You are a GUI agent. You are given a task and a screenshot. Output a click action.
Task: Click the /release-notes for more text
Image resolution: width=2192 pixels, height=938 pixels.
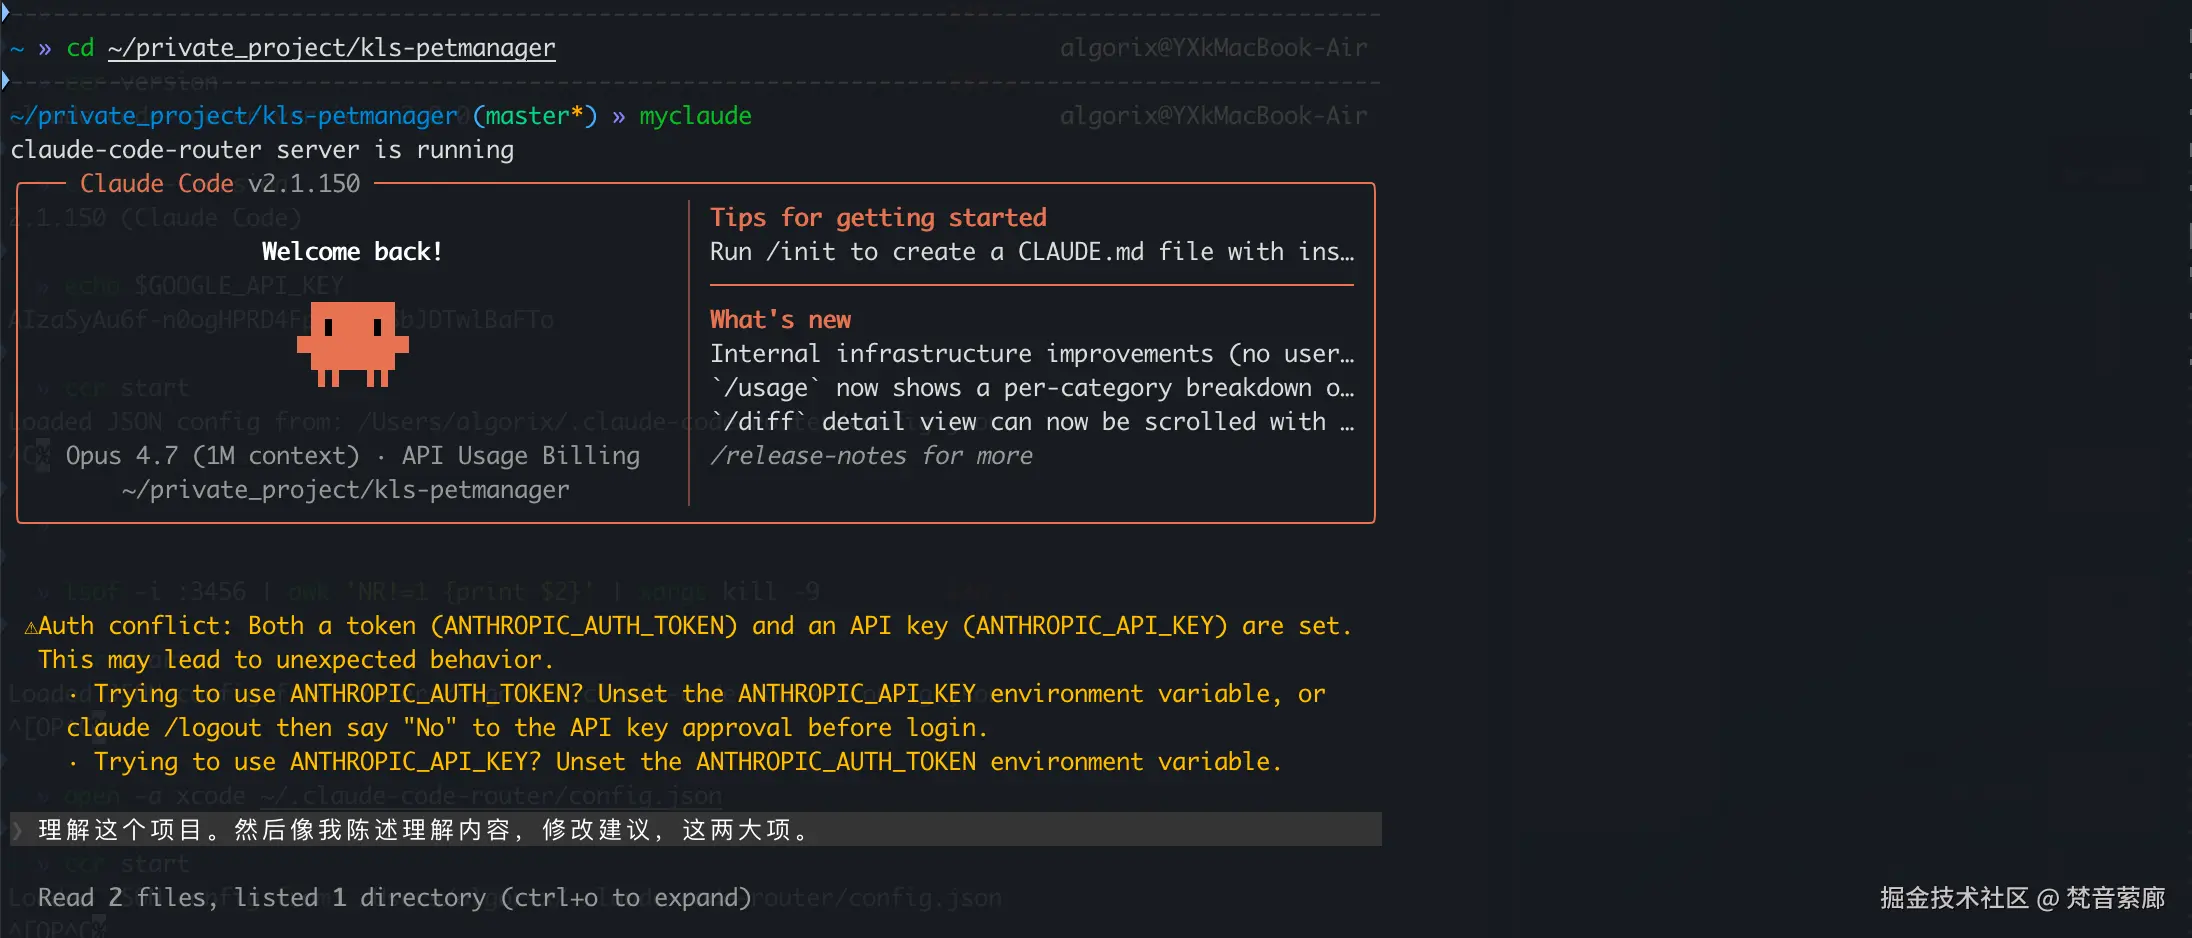871,456
